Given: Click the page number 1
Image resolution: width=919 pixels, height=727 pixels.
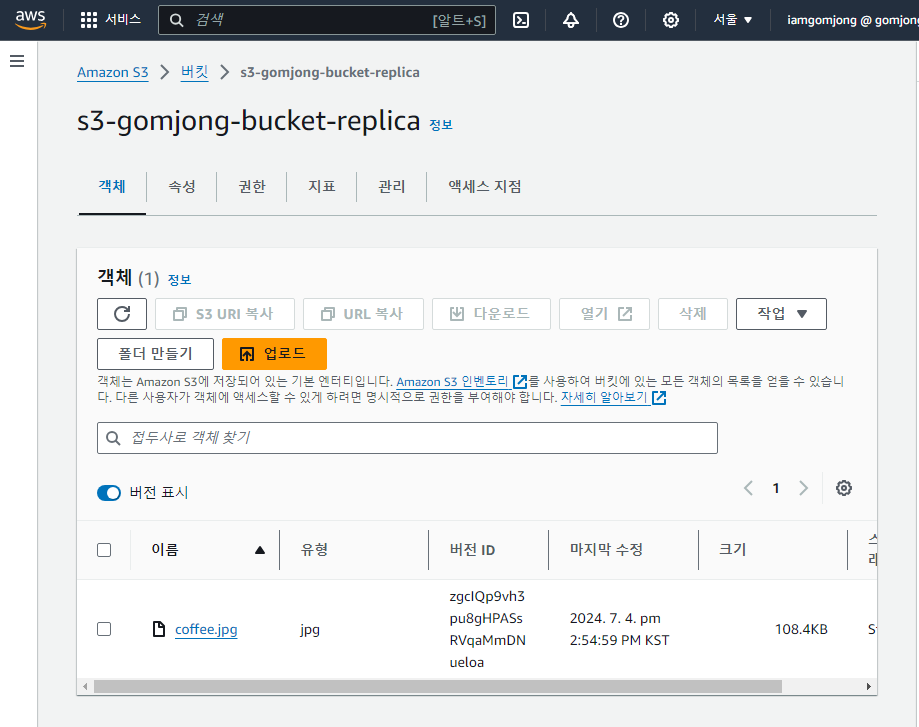Looking at the screenshot, I should click(776, 488).
